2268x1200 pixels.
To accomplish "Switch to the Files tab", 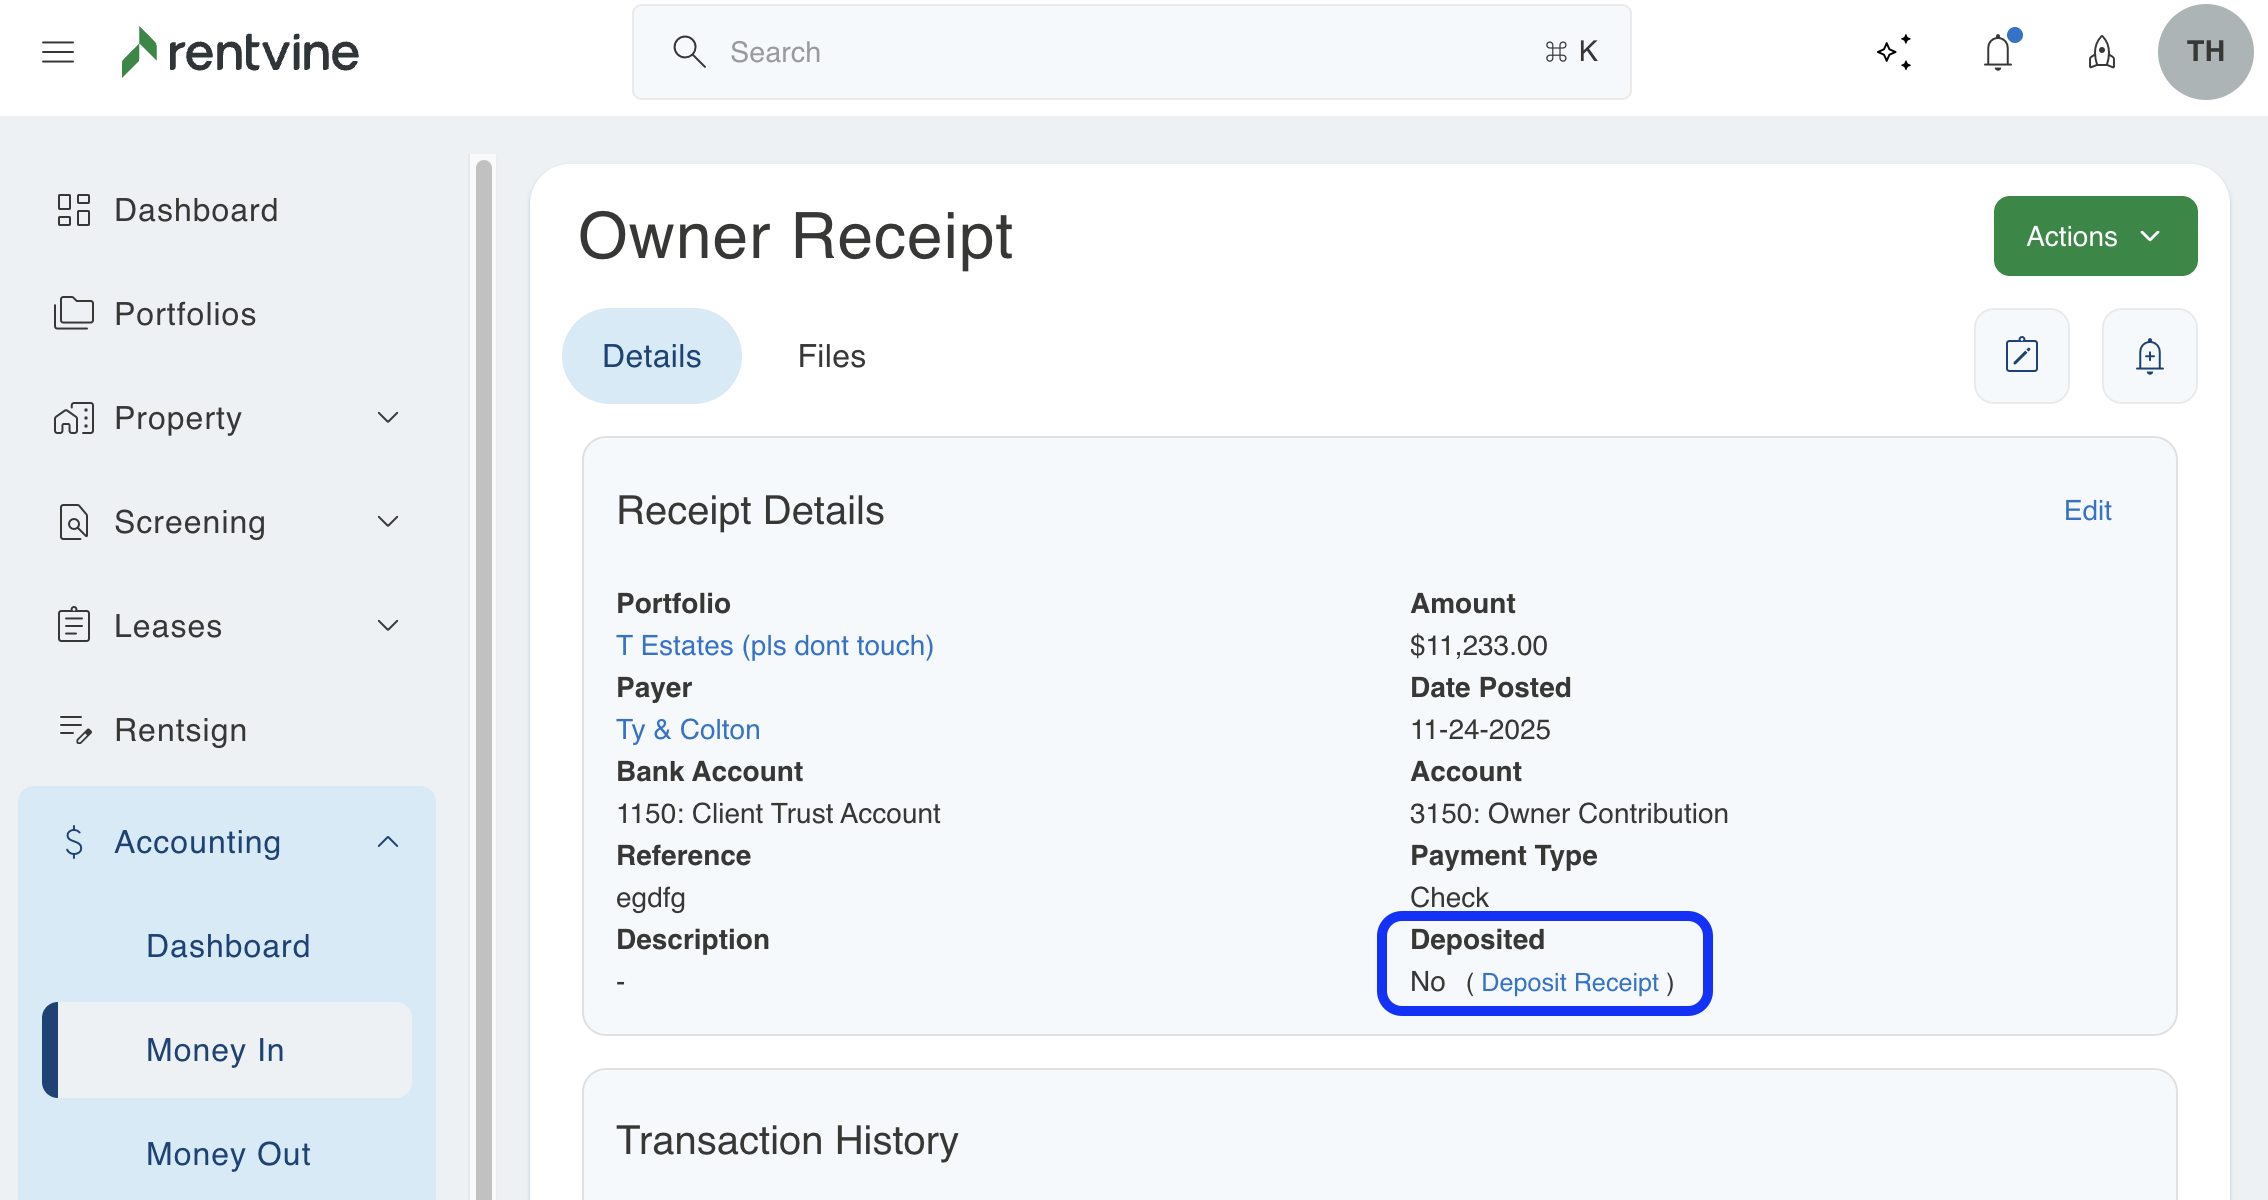I will click(831, 356).
